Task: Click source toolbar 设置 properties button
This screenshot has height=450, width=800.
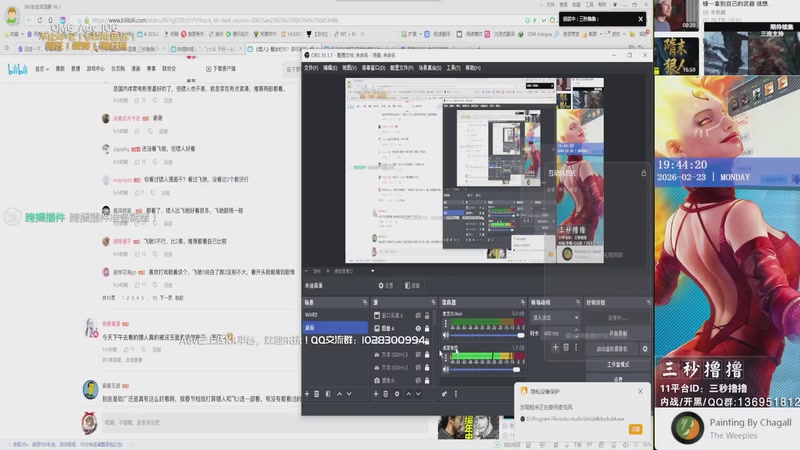Action: click(x=386, y=286)
